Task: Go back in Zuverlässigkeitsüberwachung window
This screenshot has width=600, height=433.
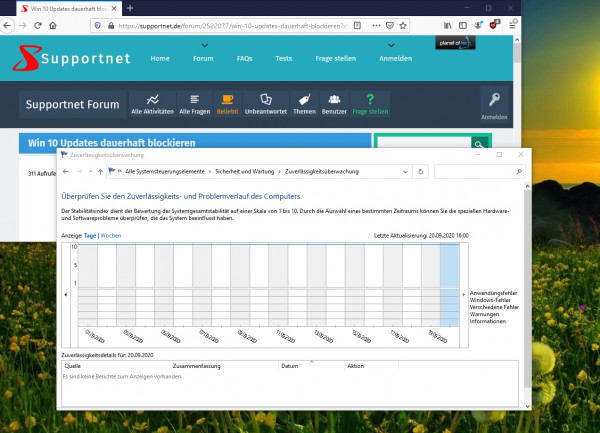Action: 65,171
